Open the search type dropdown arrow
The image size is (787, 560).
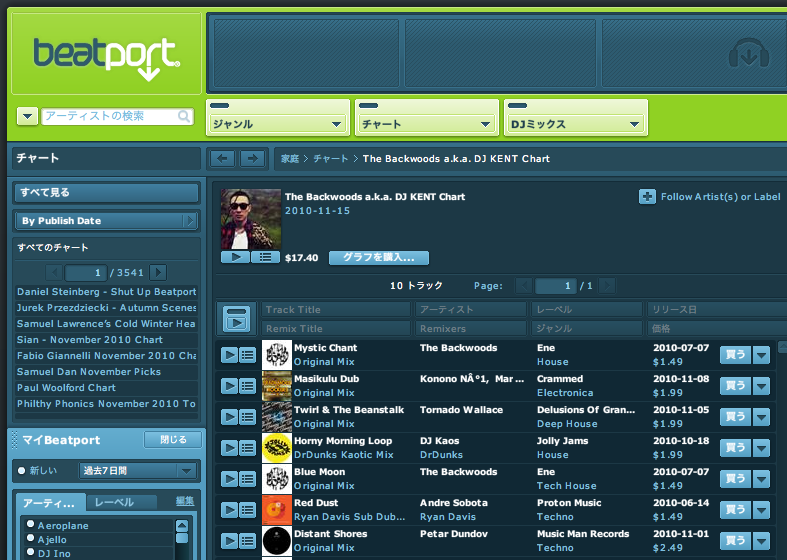[28, 116]
